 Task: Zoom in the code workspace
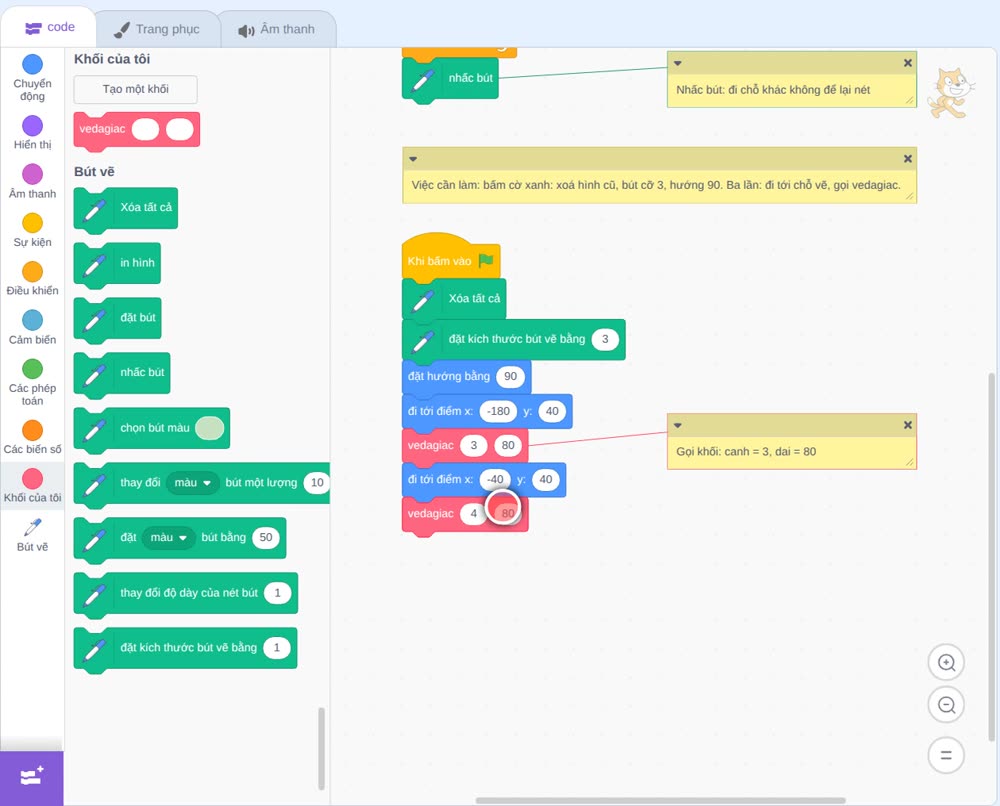point(946,663)
